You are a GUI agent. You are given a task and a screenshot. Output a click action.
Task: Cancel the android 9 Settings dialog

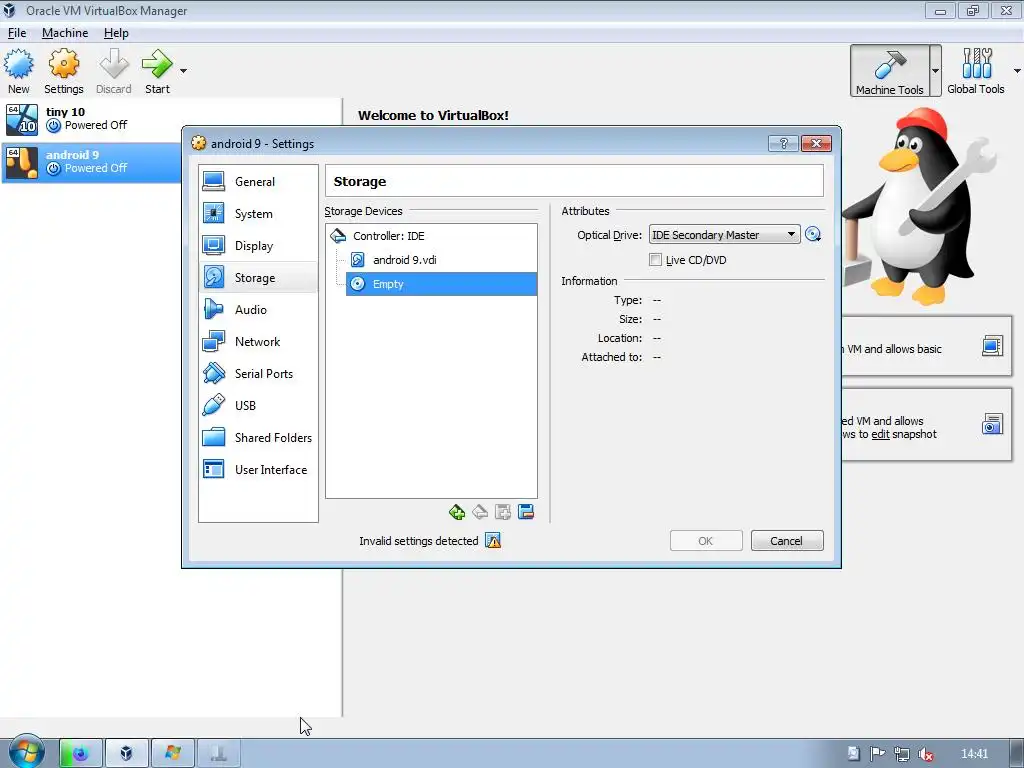[x=787, y=541]
